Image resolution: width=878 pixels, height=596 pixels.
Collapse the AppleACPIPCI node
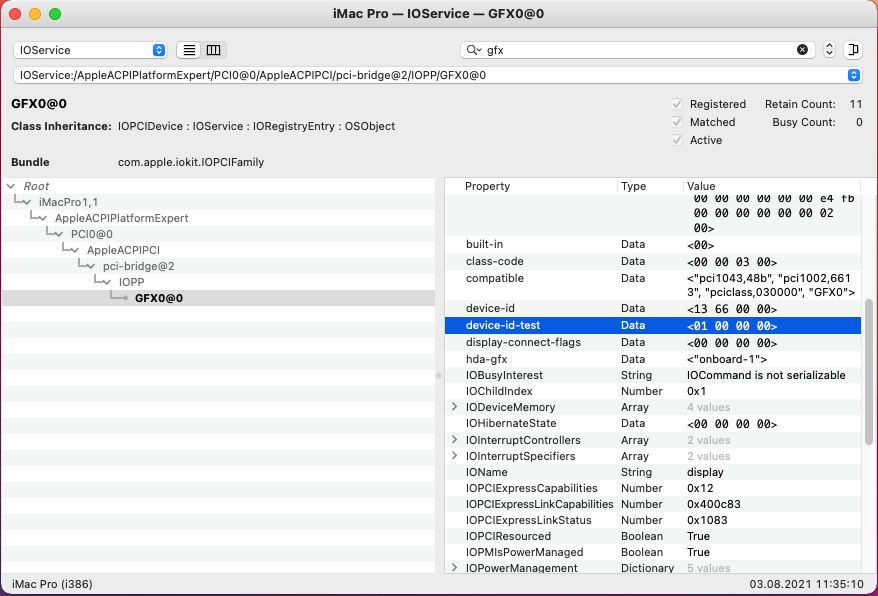(x=76, y=250)
